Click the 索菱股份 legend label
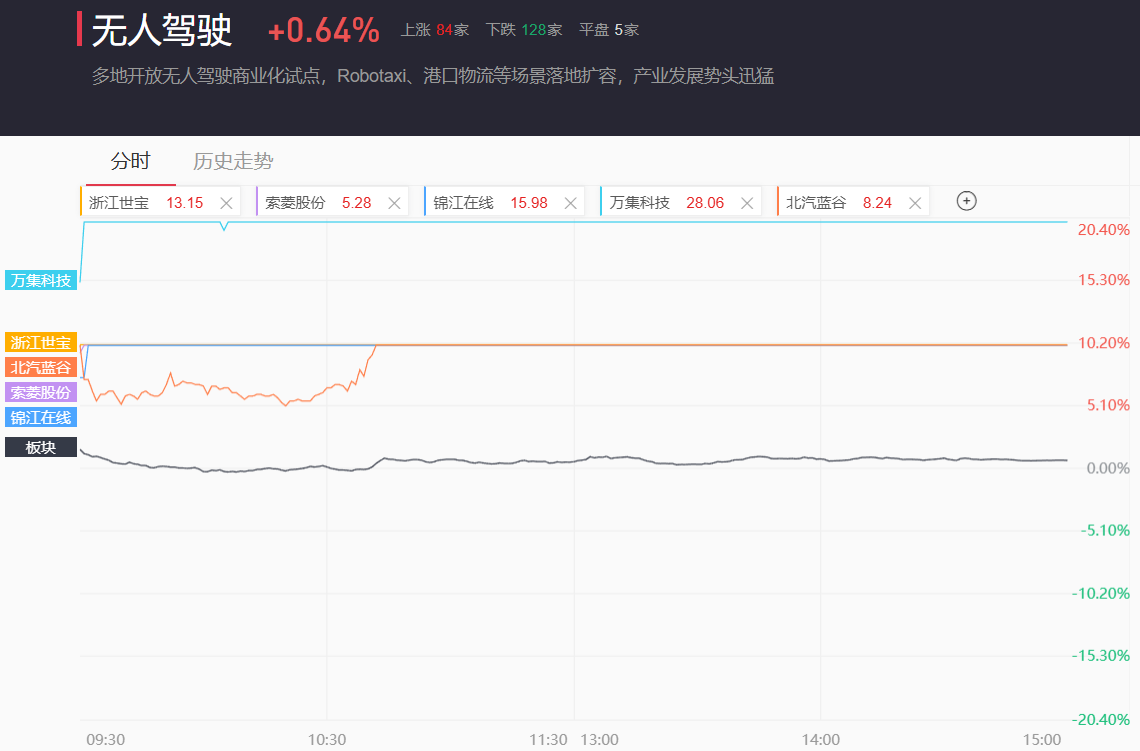Viewport: 1140px width, 751px height. (x=41, y=392)
